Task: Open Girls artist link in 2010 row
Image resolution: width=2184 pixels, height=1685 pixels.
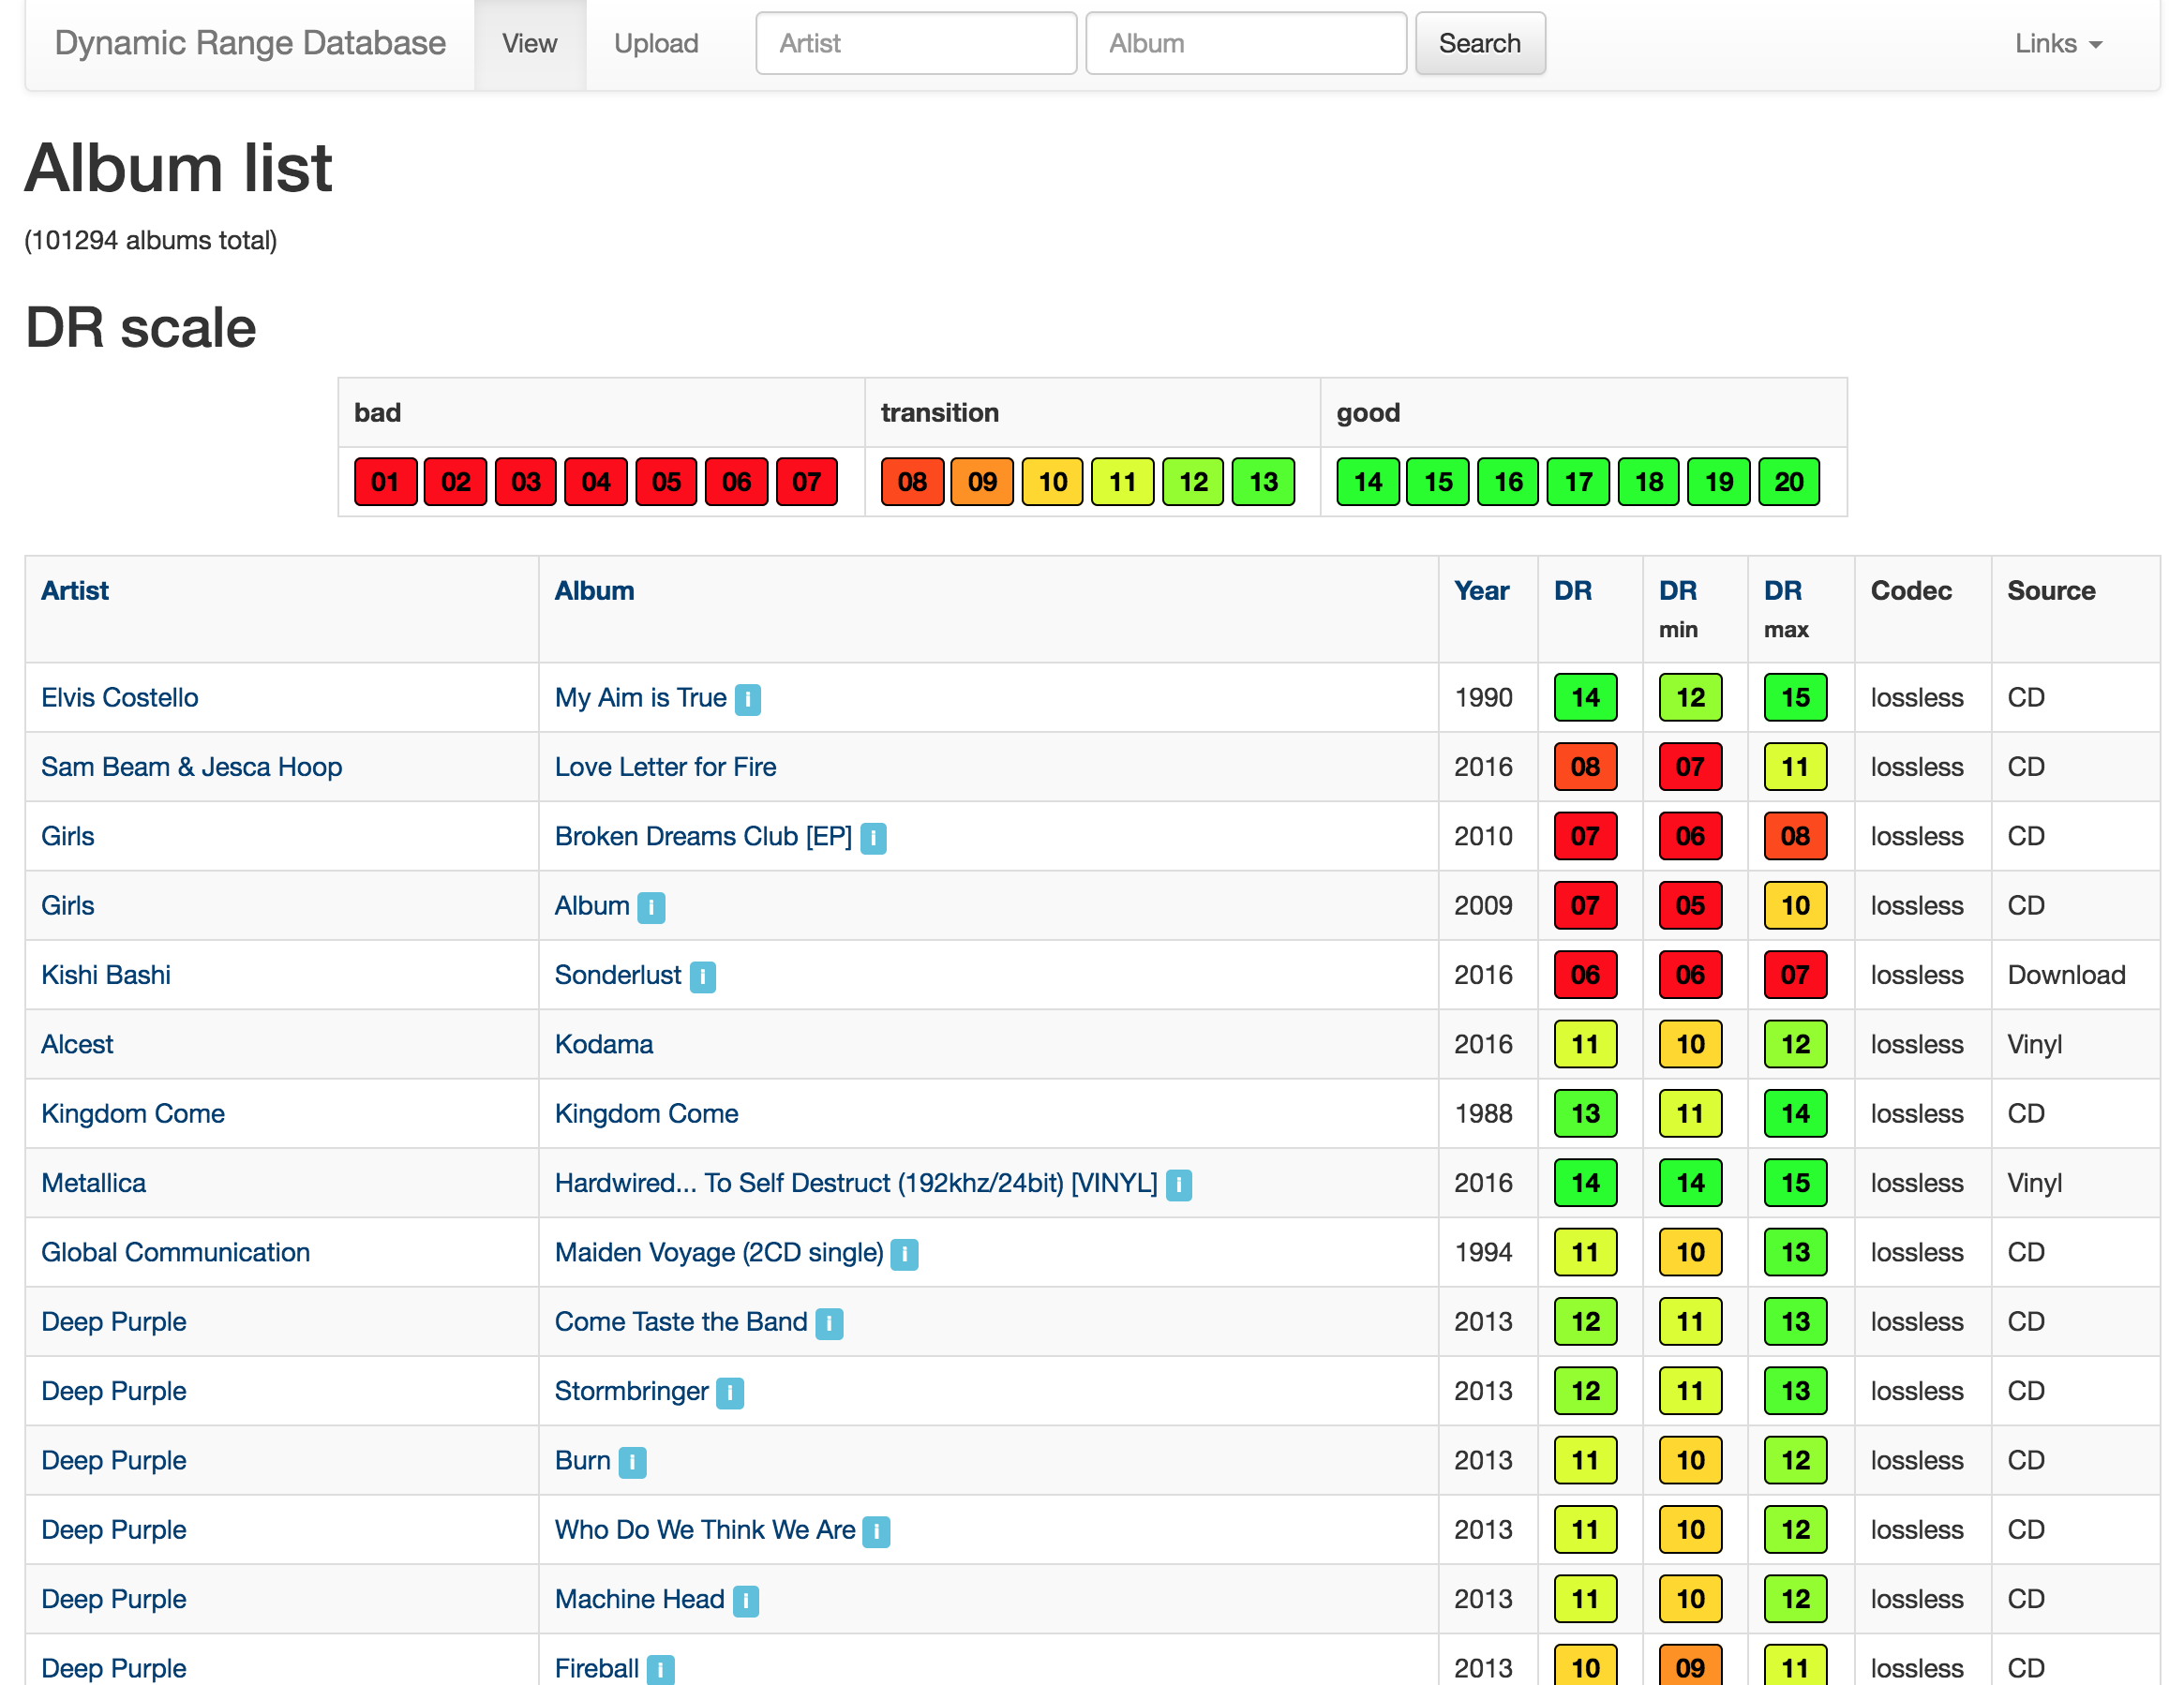Action: coord(68,836)
